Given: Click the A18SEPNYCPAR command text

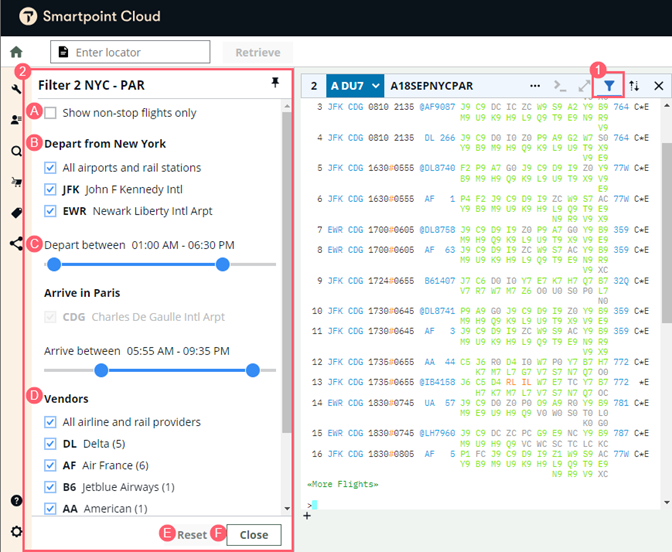Looking at the screenshot, I should [x=432, y=86].
